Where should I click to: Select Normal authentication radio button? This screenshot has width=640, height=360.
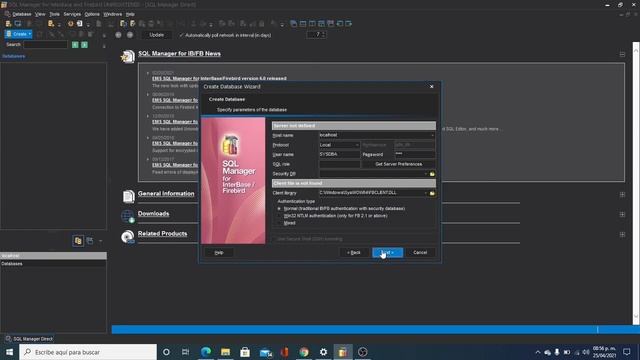[x=279, y=209]
